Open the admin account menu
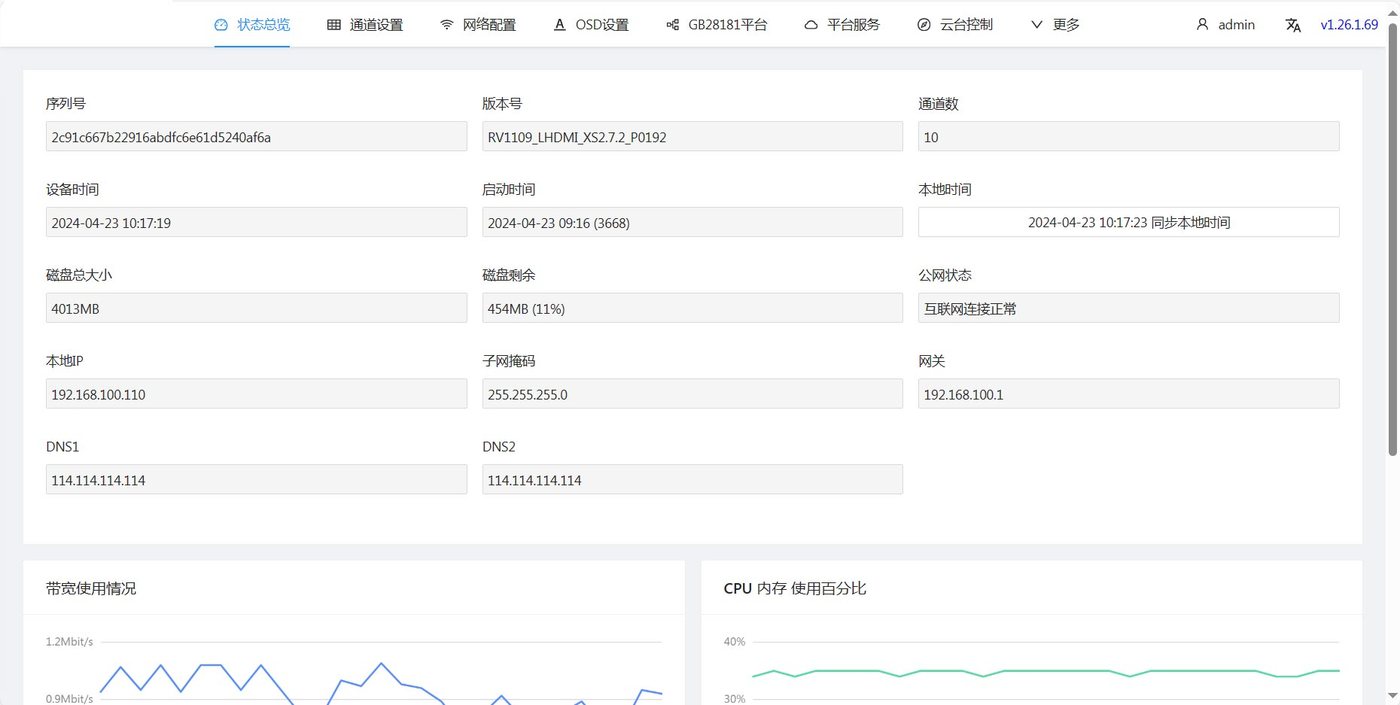The height and width of the screenshot is (705, 1400). 1226,24
